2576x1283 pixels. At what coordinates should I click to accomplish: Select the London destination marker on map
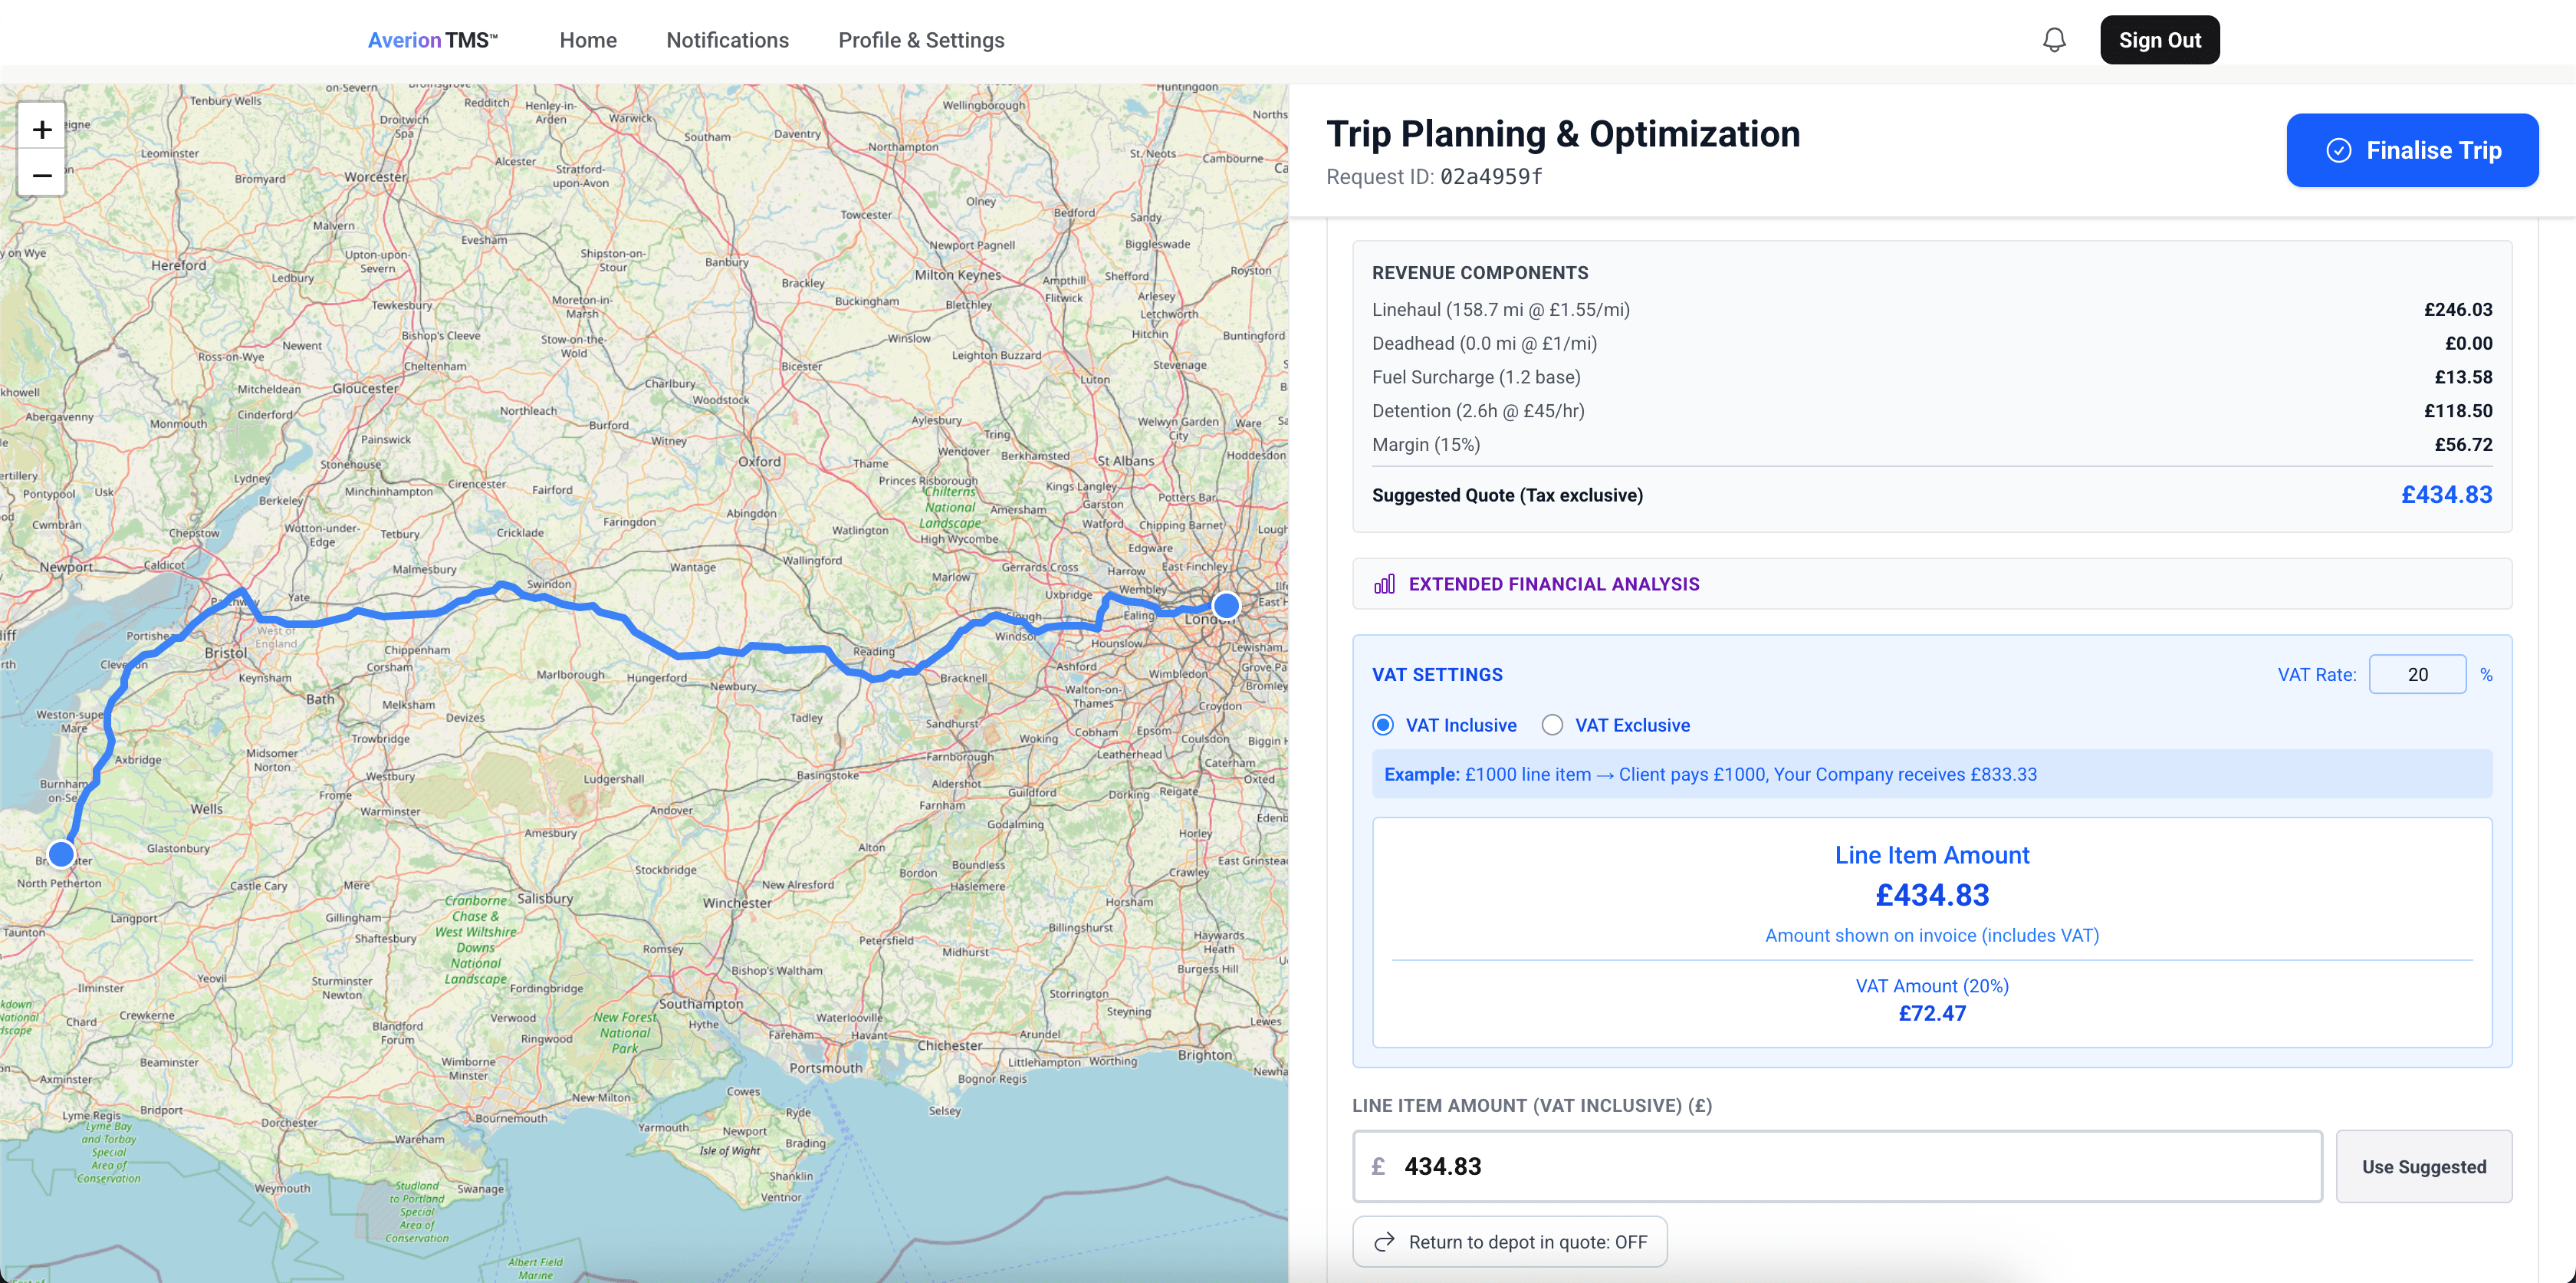click(x=1225, y=605)
